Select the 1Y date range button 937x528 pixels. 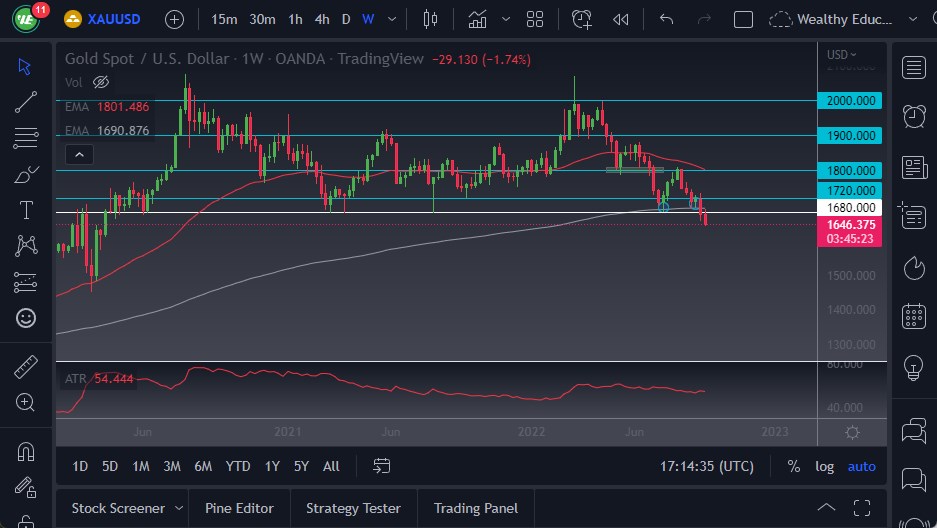[272, 466]
